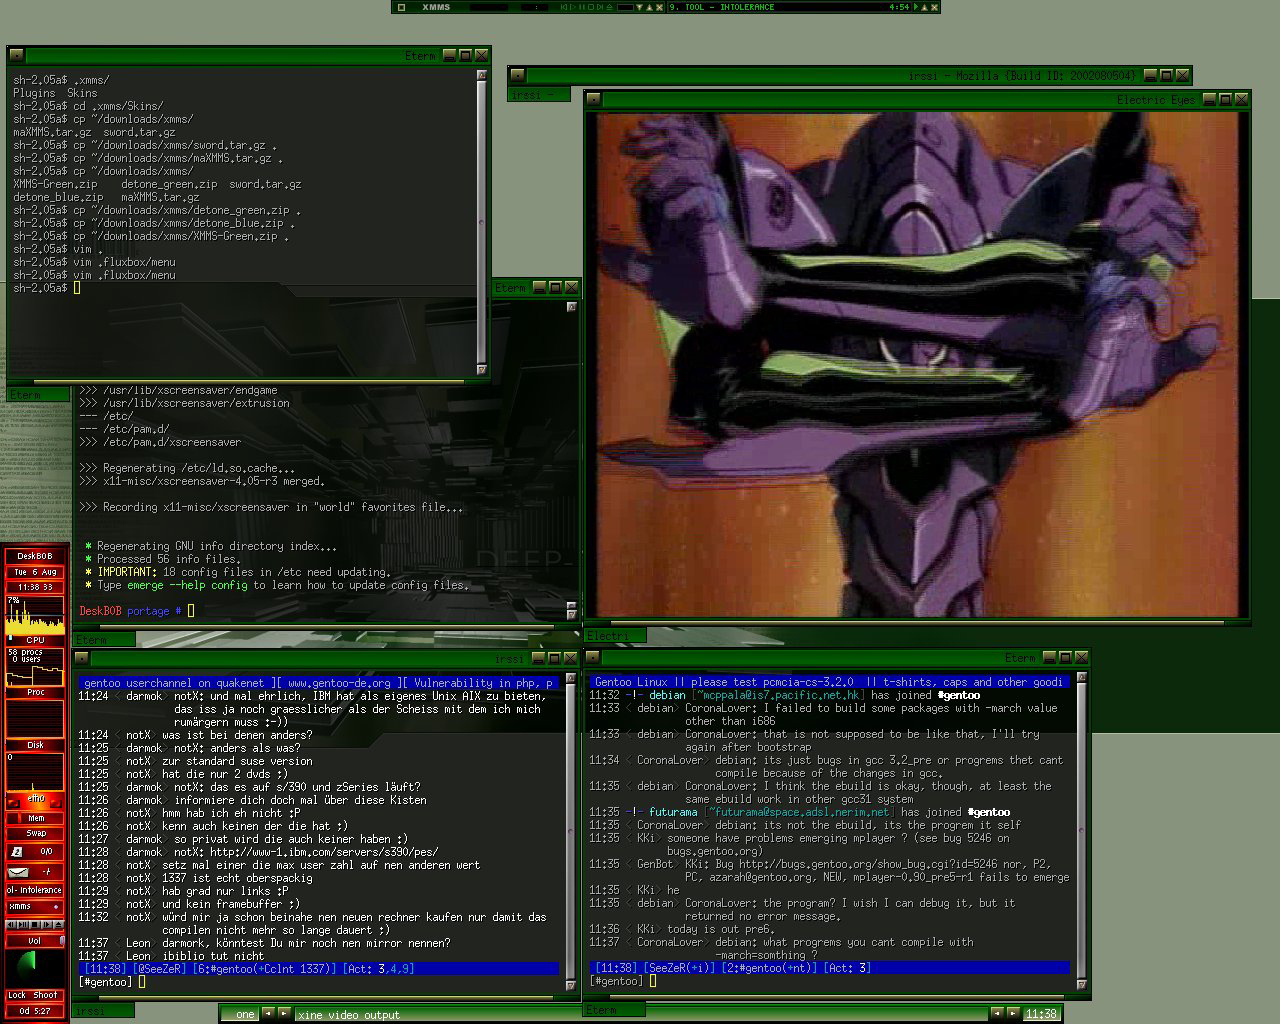Click the 'DeskBOB portage #' shell prompt
This screenshot has height=1024, width=1280.
pyautogui.click(x=131, y=611)
